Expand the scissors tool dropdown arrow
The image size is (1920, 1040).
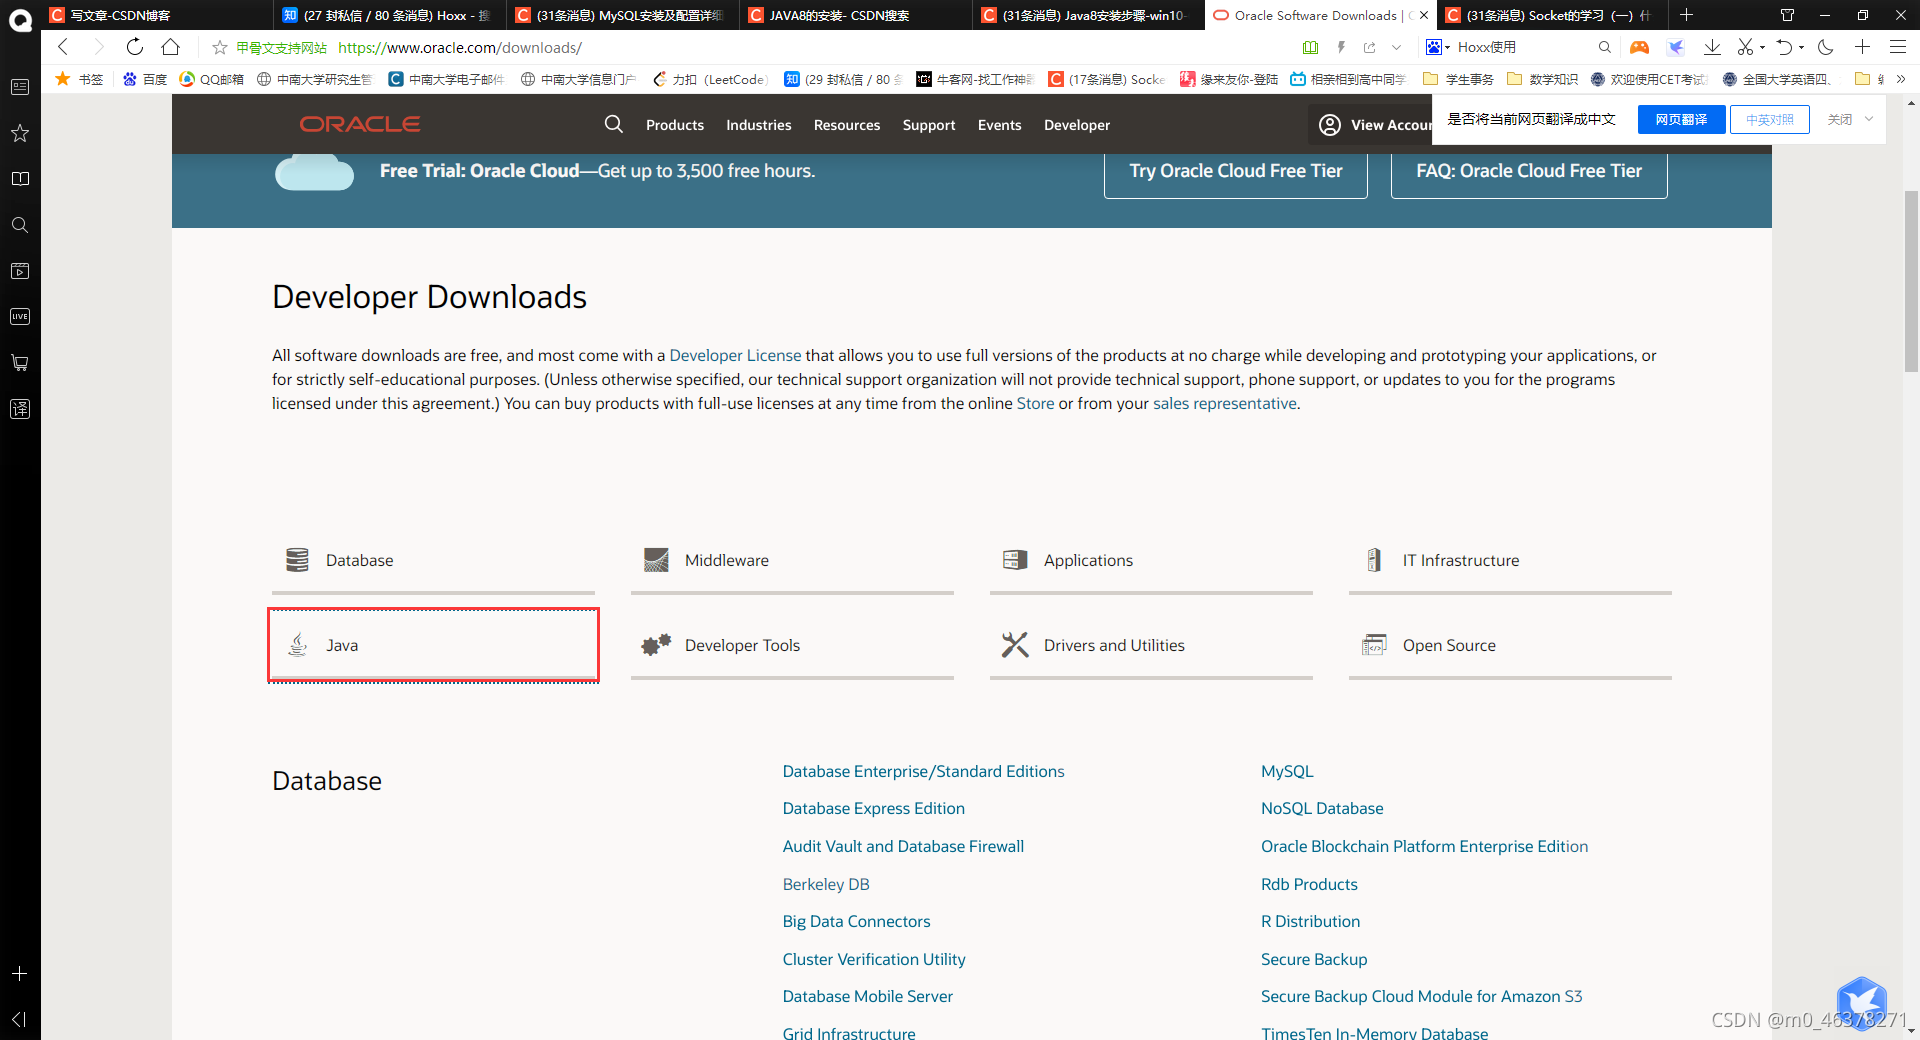tap(1762, 47)
